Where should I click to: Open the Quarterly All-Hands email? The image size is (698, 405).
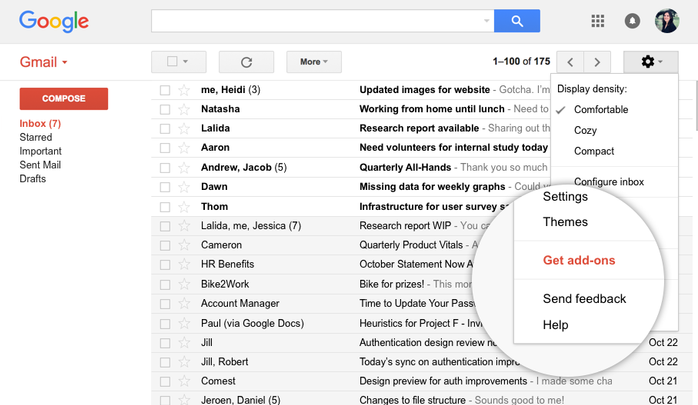[x=405, y=167]
